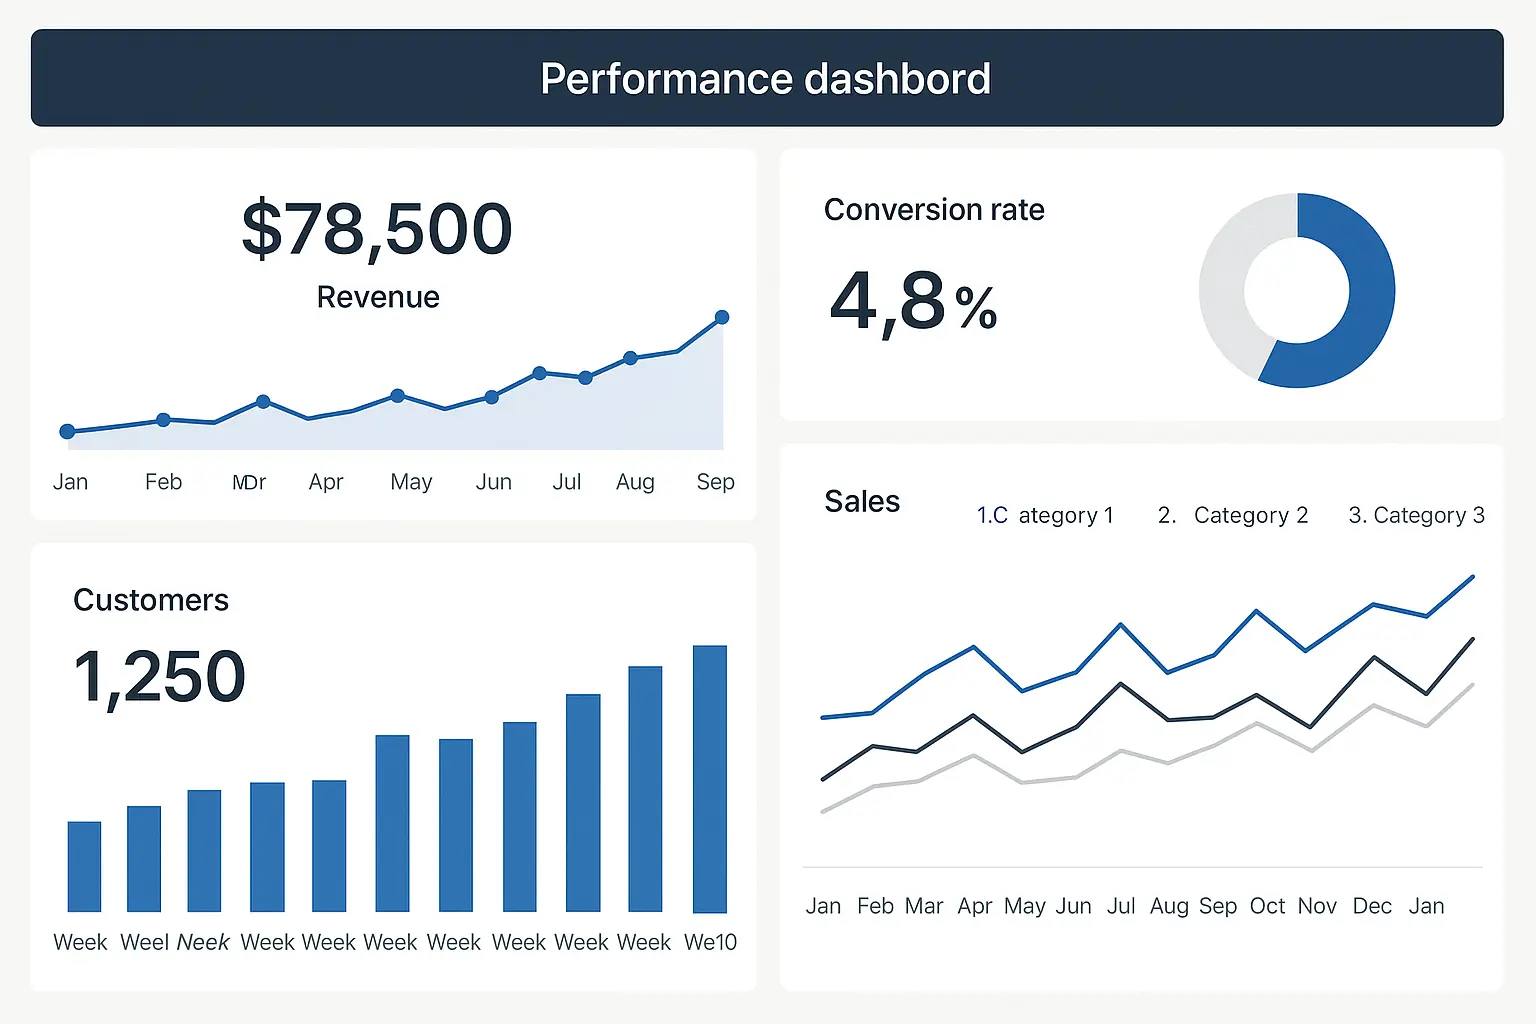The width and height of the screenshot is (1536, 1024).
Task: Click the Customers heading
Action: (151, 600)
